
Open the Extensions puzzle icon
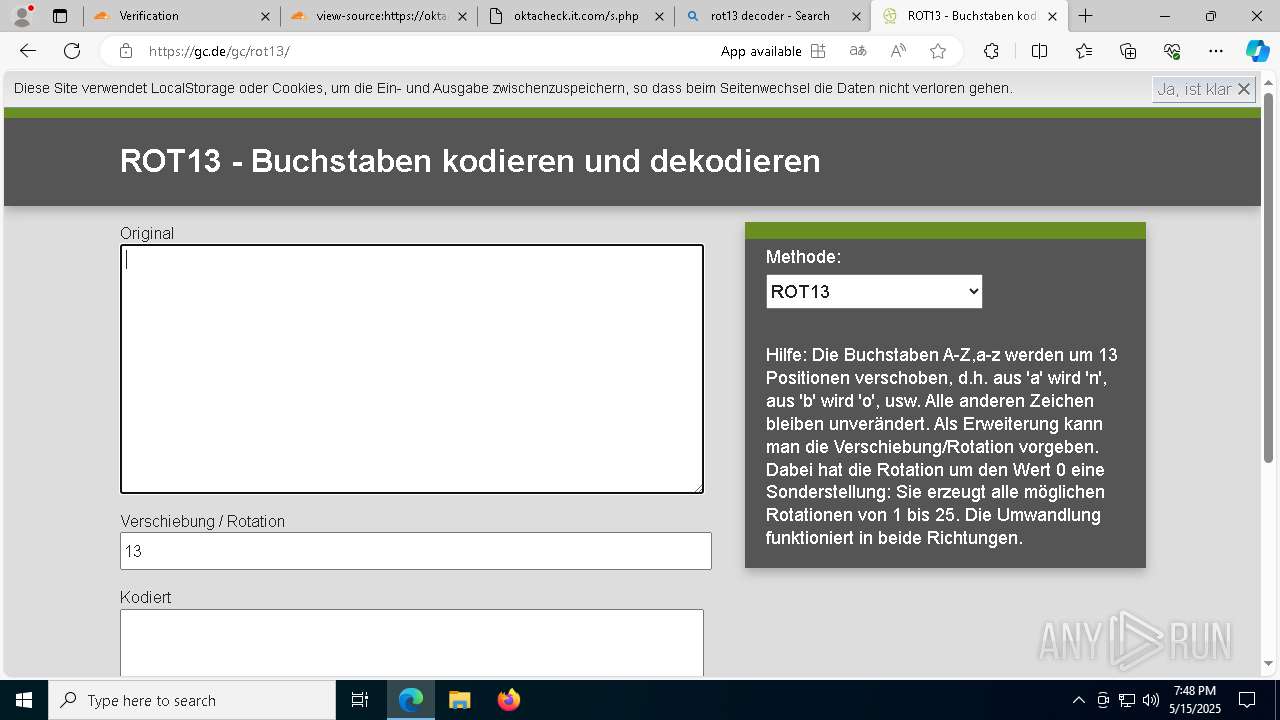[x=991, y=51]
